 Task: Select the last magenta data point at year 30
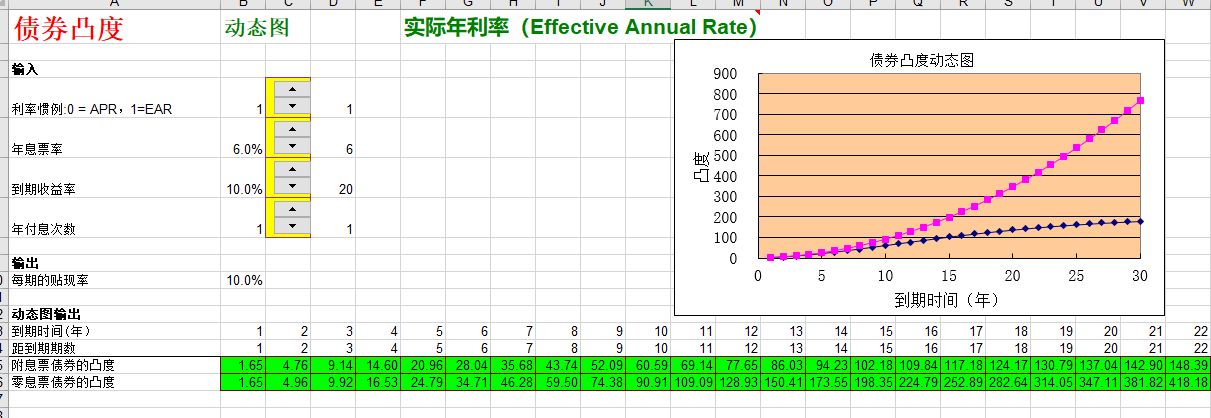[1140, 100]
